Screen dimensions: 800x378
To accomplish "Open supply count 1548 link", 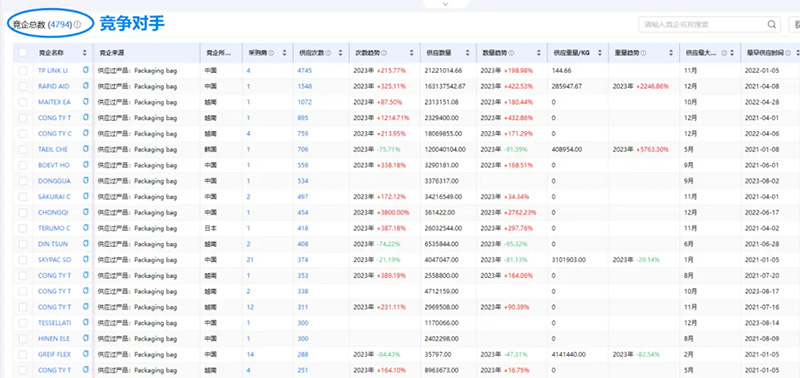I will point(305,86).
